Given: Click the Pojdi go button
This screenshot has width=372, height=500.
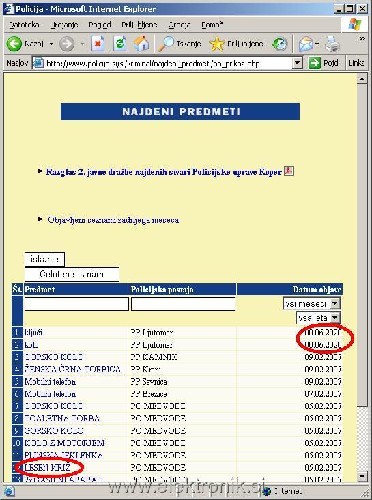Looking at the screenshot, I should (323, 63).
